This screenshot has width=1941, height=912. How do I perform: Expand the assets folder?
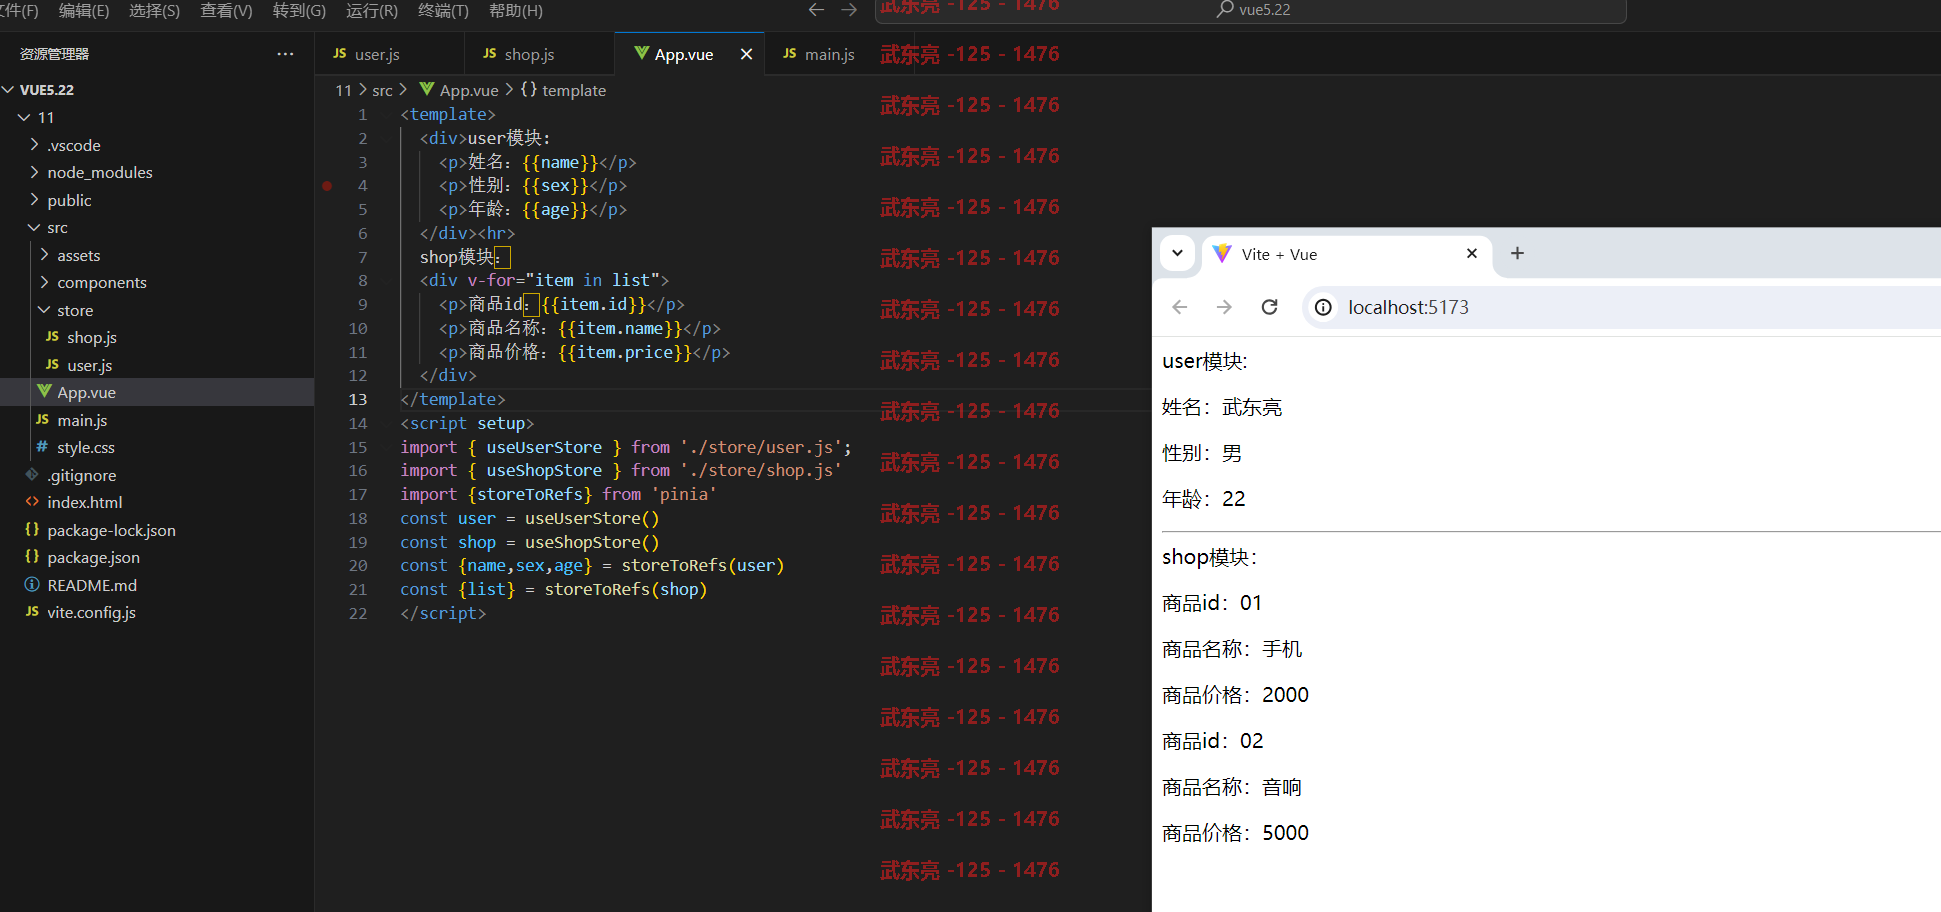tap(157, 255)
